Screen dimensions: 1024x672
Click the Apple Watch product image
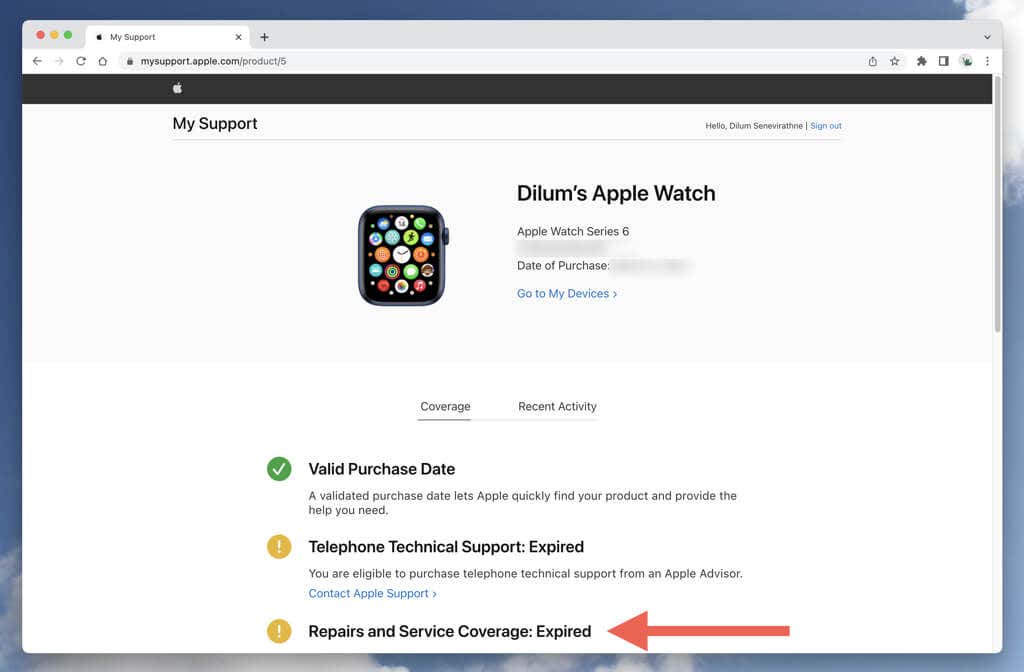tap(403, 255)
